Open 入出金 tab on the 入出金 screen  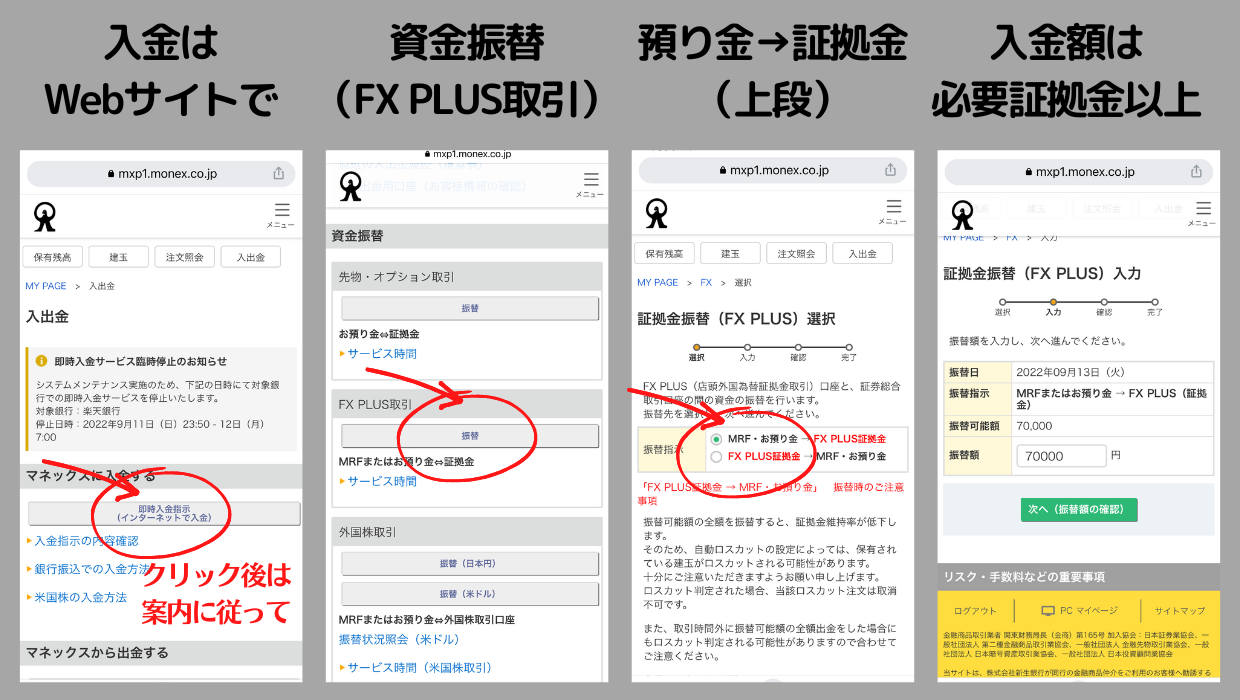251,257
